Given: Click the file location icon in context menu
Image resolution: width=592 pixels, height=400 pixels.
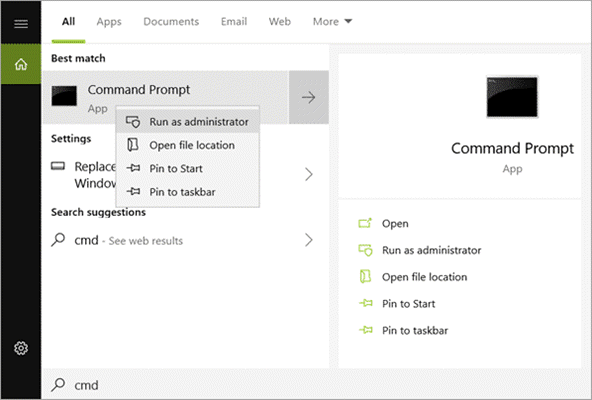Looking at the screenshot, I should point(133,145).
